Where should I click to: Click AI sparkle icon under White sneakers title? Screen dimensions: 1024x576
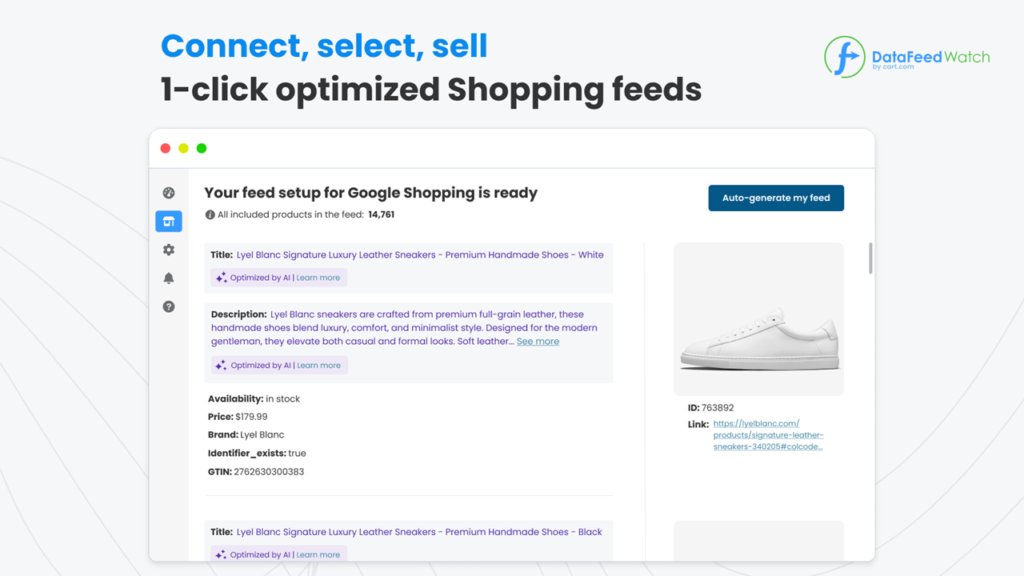pos(221,278)
